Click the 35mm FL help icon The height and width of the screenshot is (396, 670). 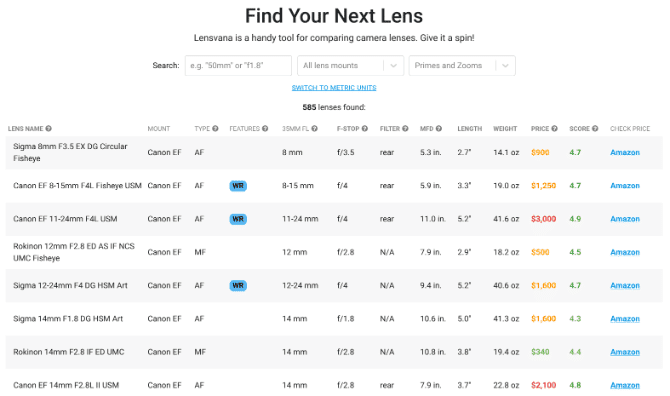click(x=314, y=129)
